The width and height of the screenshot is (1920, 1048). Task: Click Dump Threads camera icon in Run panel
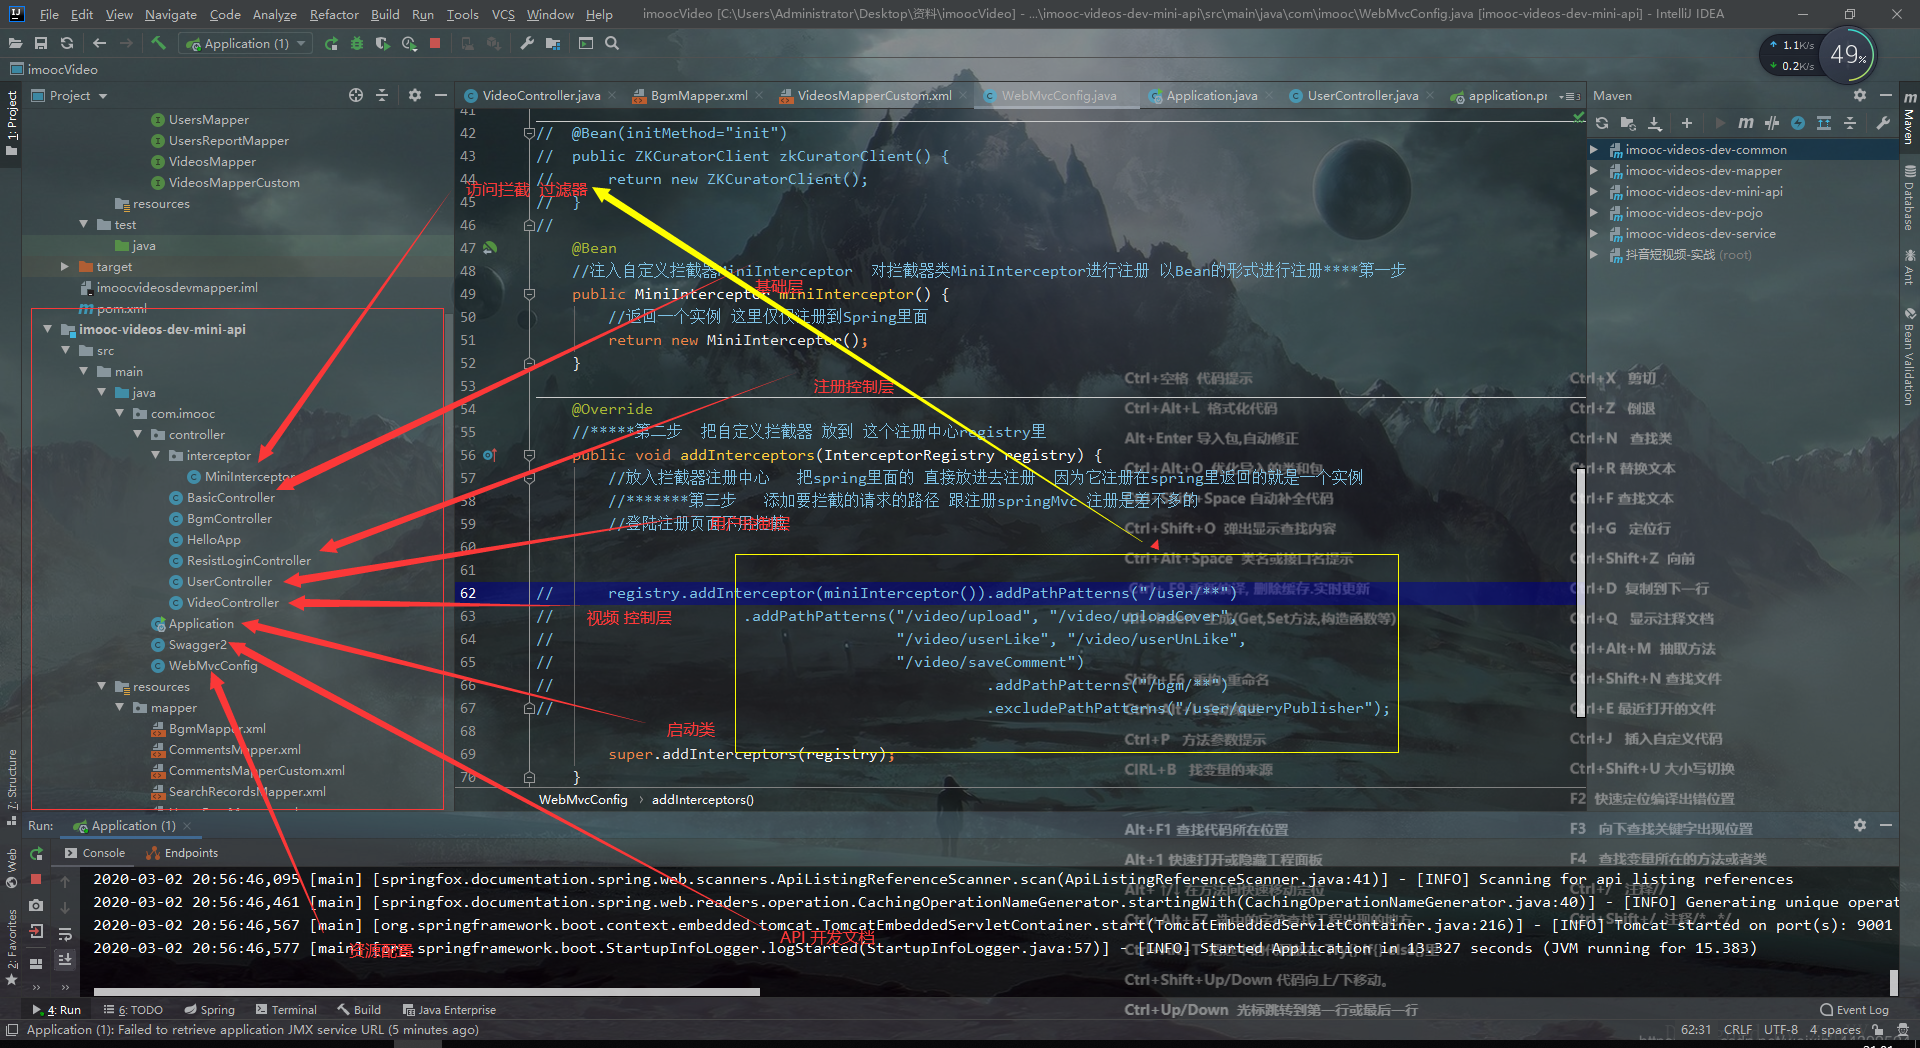(36, 905)
